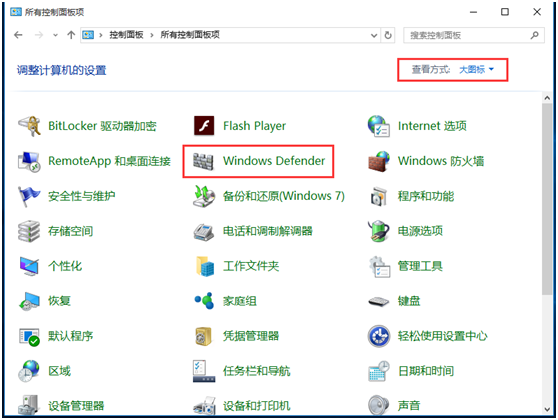Open 家庭组 icon

[x=205, y=301]
